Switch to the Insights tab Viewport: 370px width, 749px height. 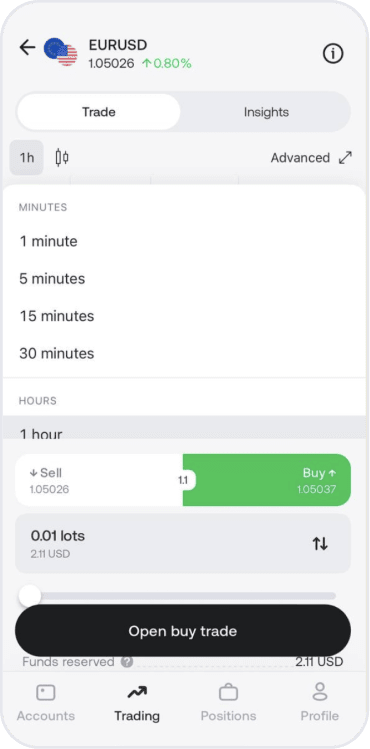coord(266,112)
